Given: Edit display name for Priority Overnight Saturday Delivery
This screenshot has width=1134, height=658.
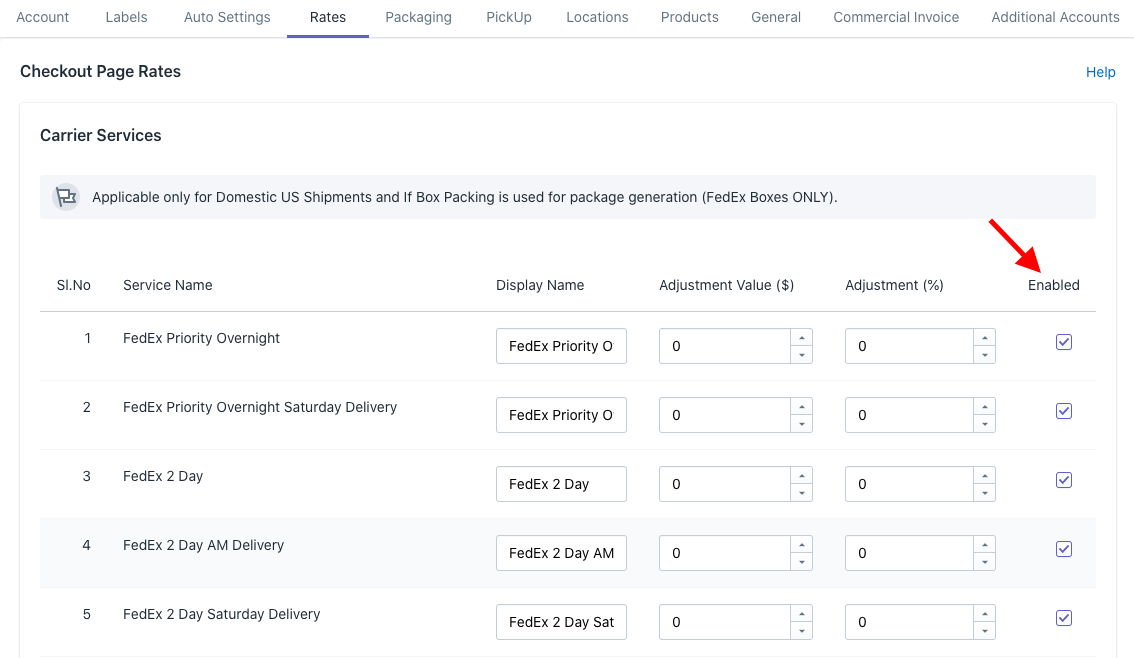Looking at the screenshot, I should pos(561,415).
